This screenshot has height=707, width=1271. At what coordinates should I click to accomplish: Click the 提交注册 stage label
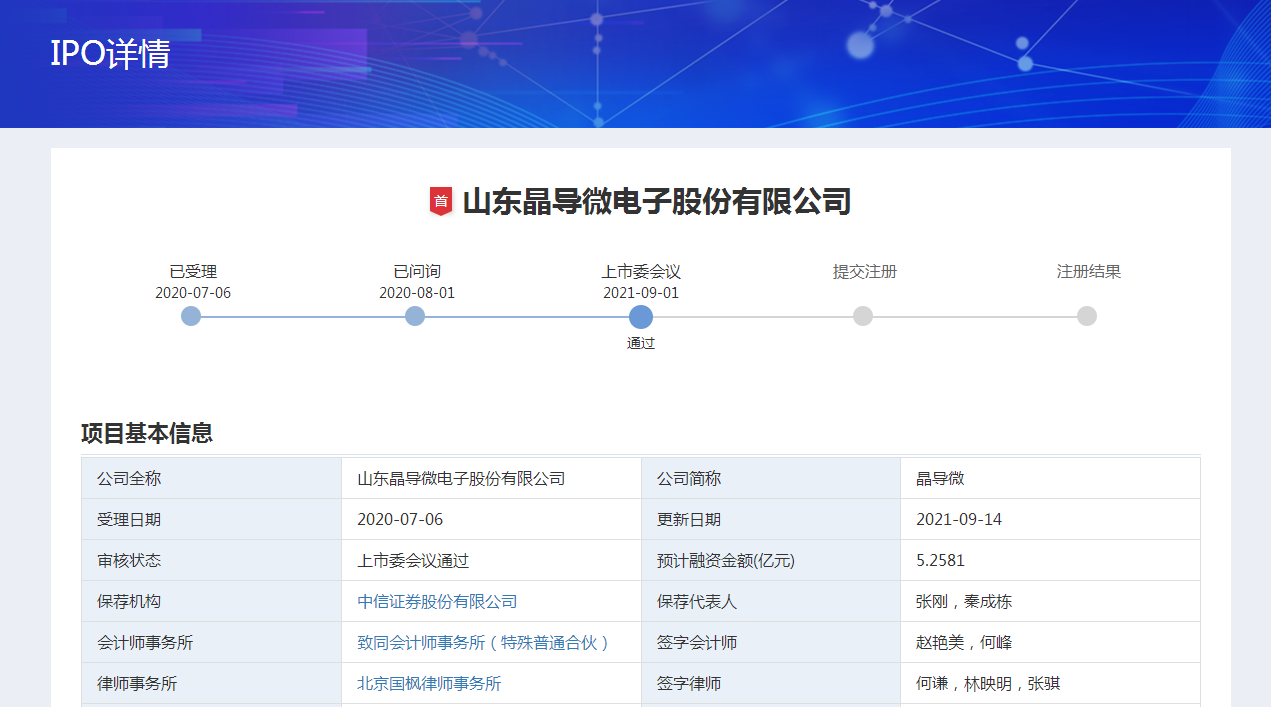point(865,272)
